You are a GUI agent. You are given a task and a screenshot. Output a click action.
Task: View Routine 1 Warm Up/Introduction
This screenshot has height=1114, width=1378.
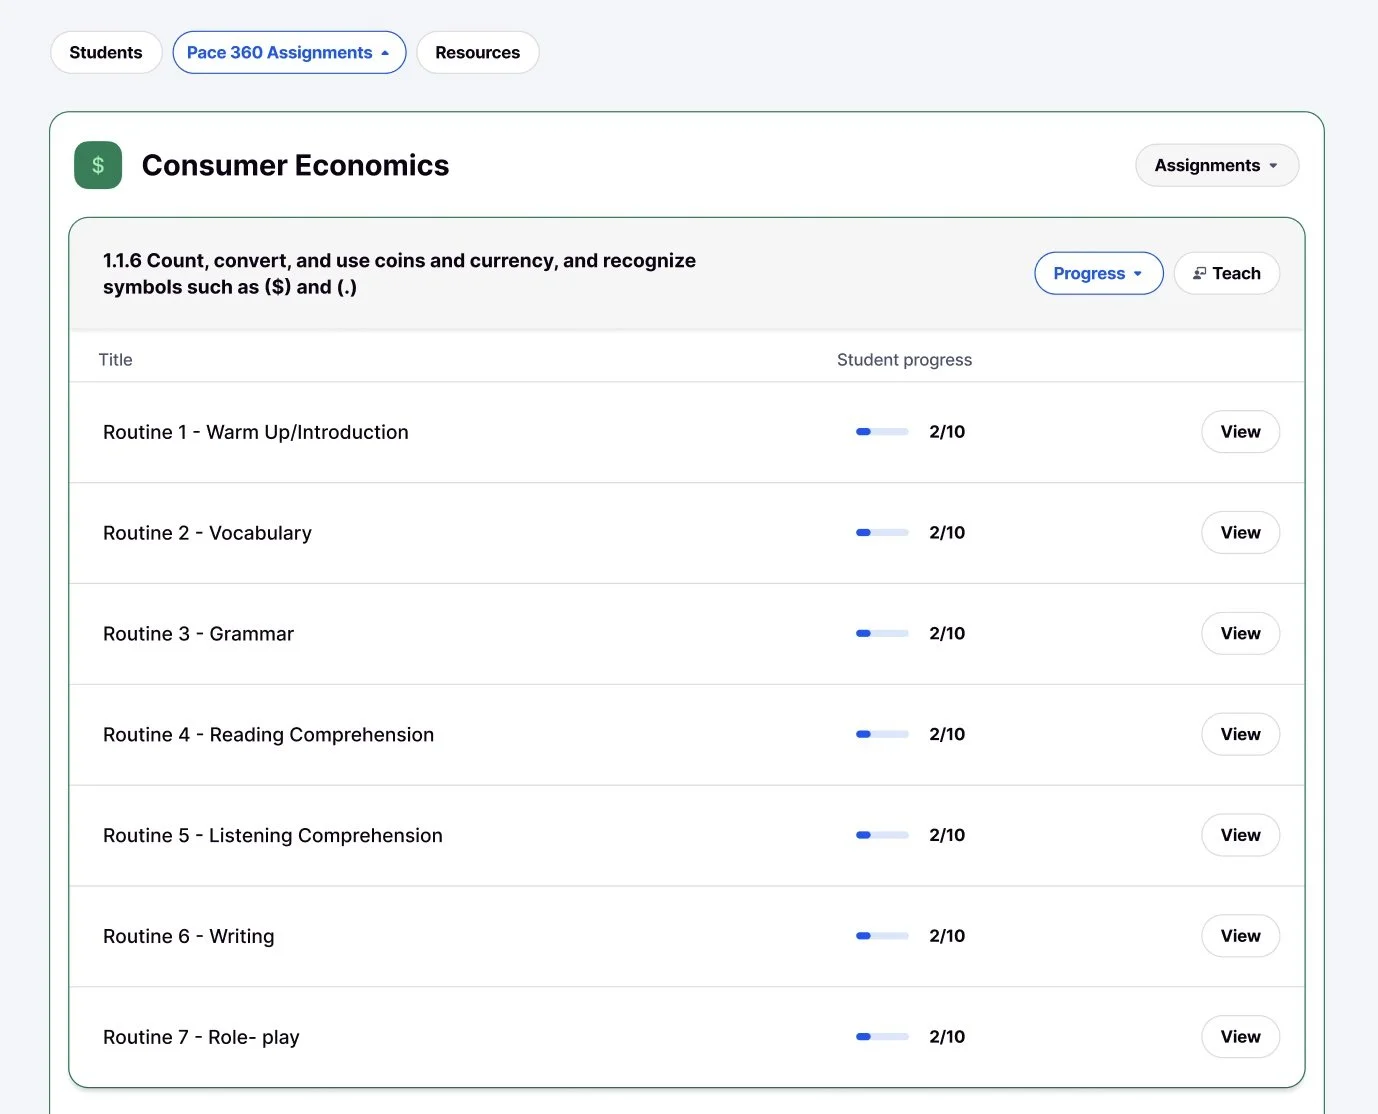click(1240, 432)
